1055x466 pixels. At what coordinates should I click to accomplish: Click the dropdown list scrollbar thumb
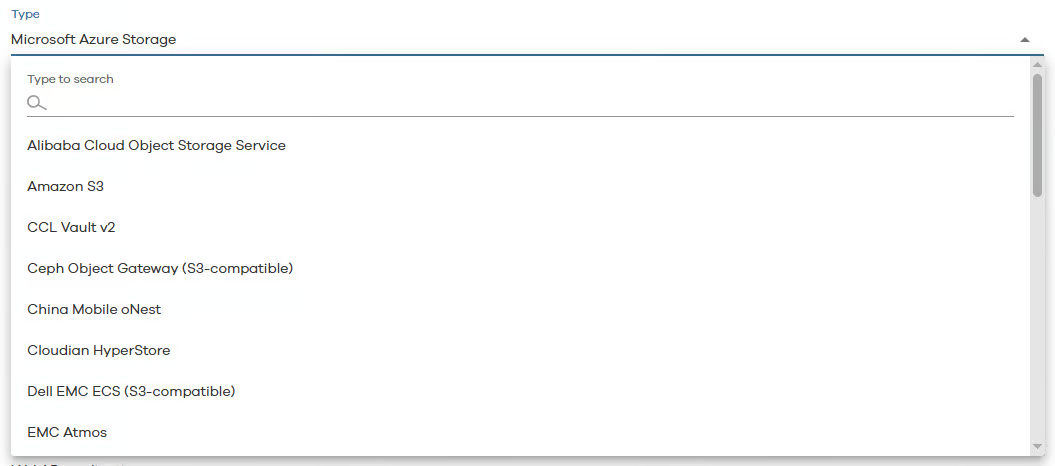point(1037,135)
